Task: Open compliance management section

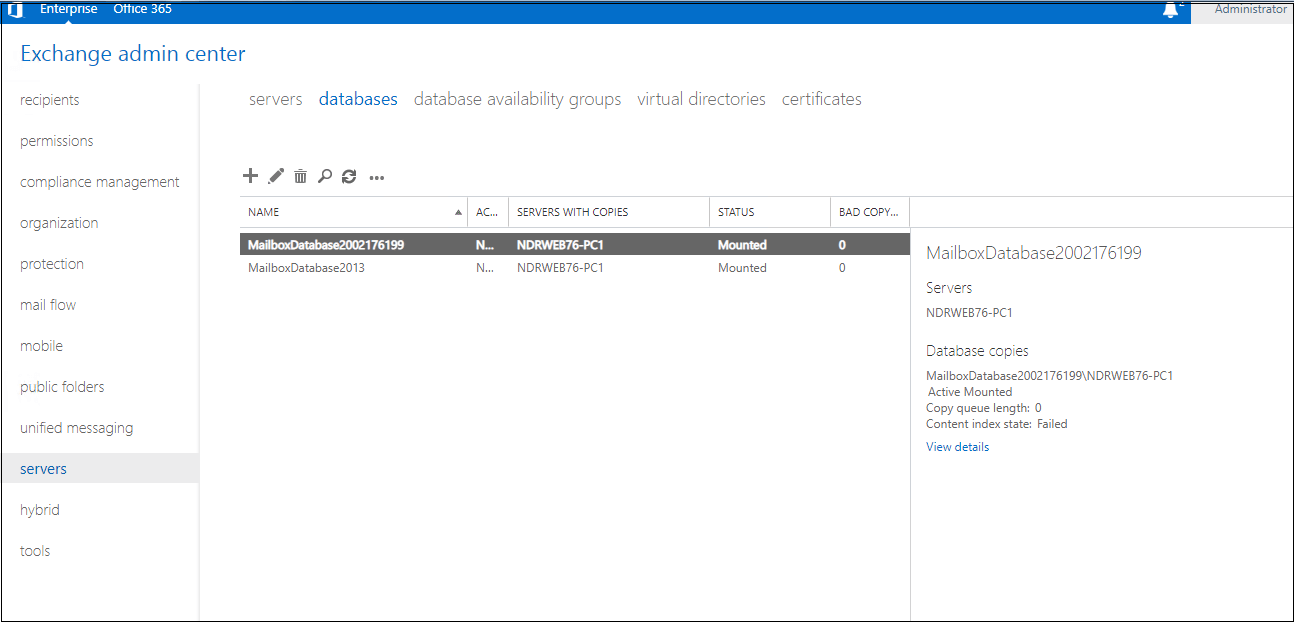Action: pos(100,182)
